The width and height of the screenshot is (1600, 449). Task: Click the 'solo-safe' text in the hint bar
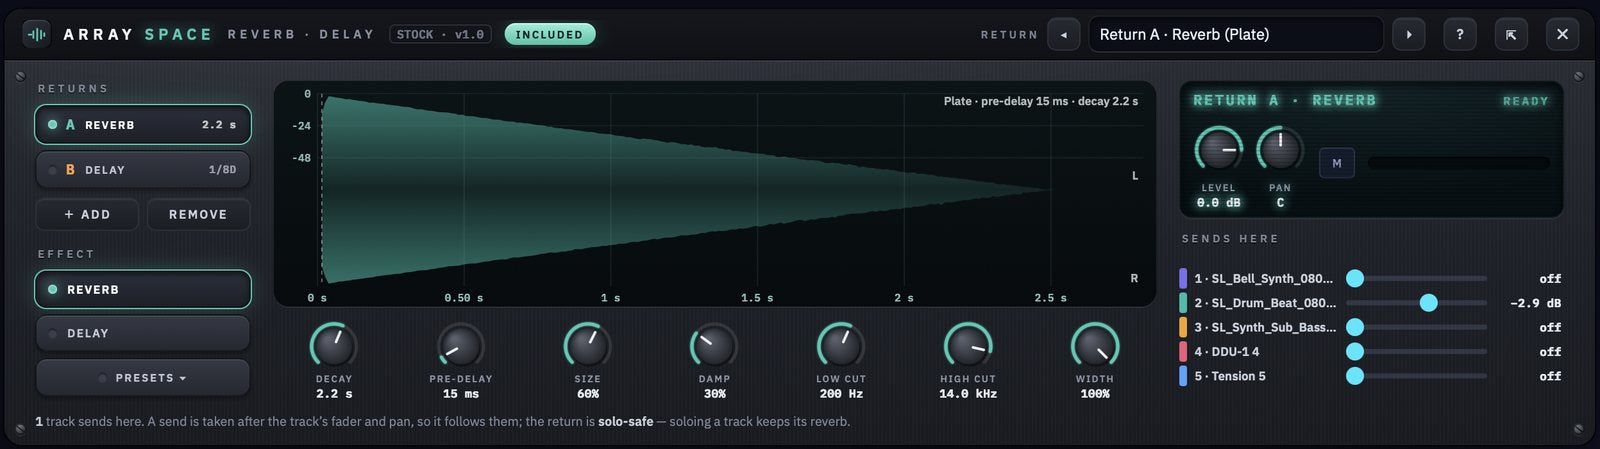(x=626, y=422)
